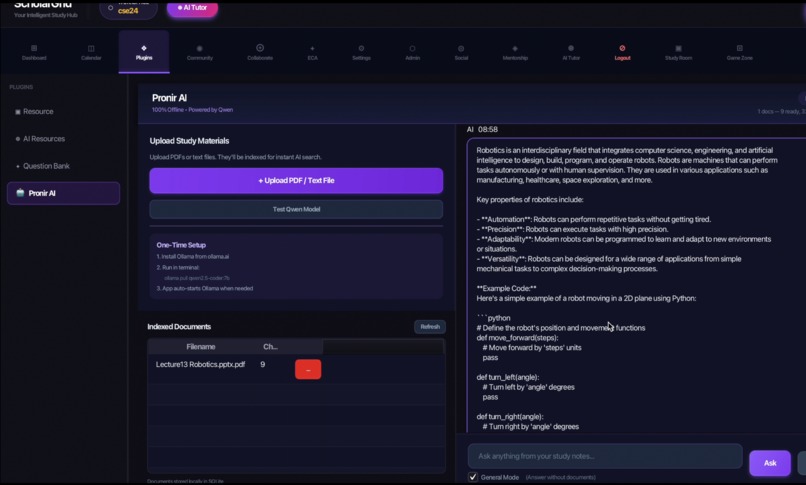Click the Install Ollama from ollama.ai step
Image resolution: width=806 pixels, height=485 pixels.
tap(193, 256)
